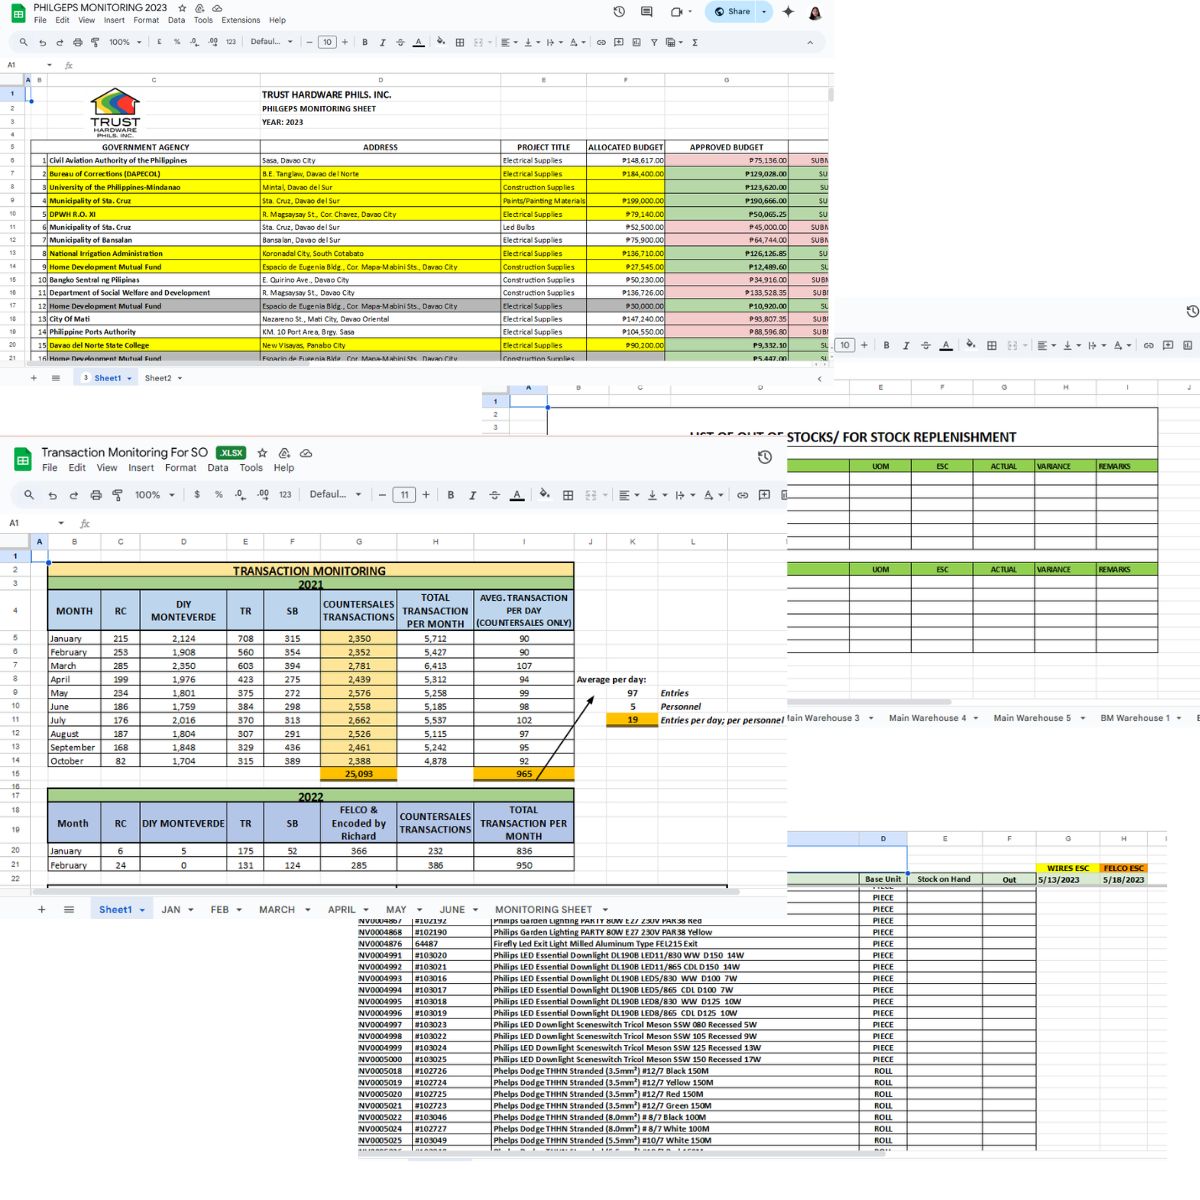This screenshot has height=1200, width=1200.
Task: Open text rotation dropdown in Transaction Monitoring
Action: [x=710, y=495]
